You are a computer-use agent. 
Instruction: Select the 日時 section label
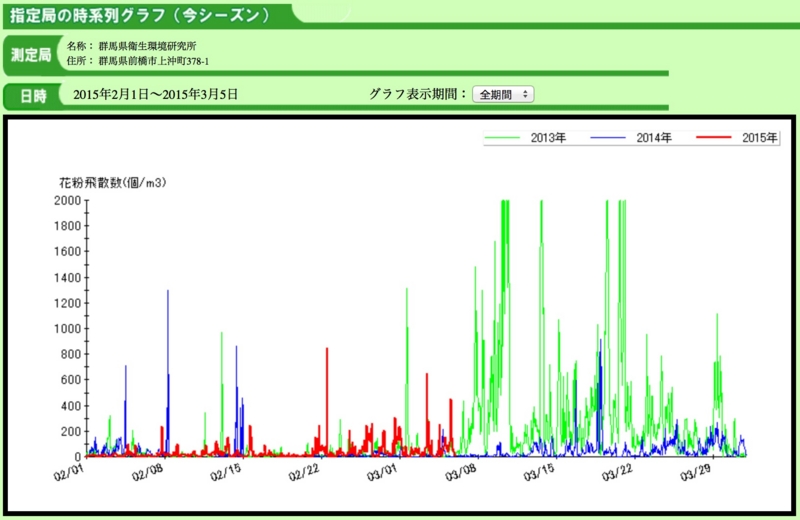(33, 95)
